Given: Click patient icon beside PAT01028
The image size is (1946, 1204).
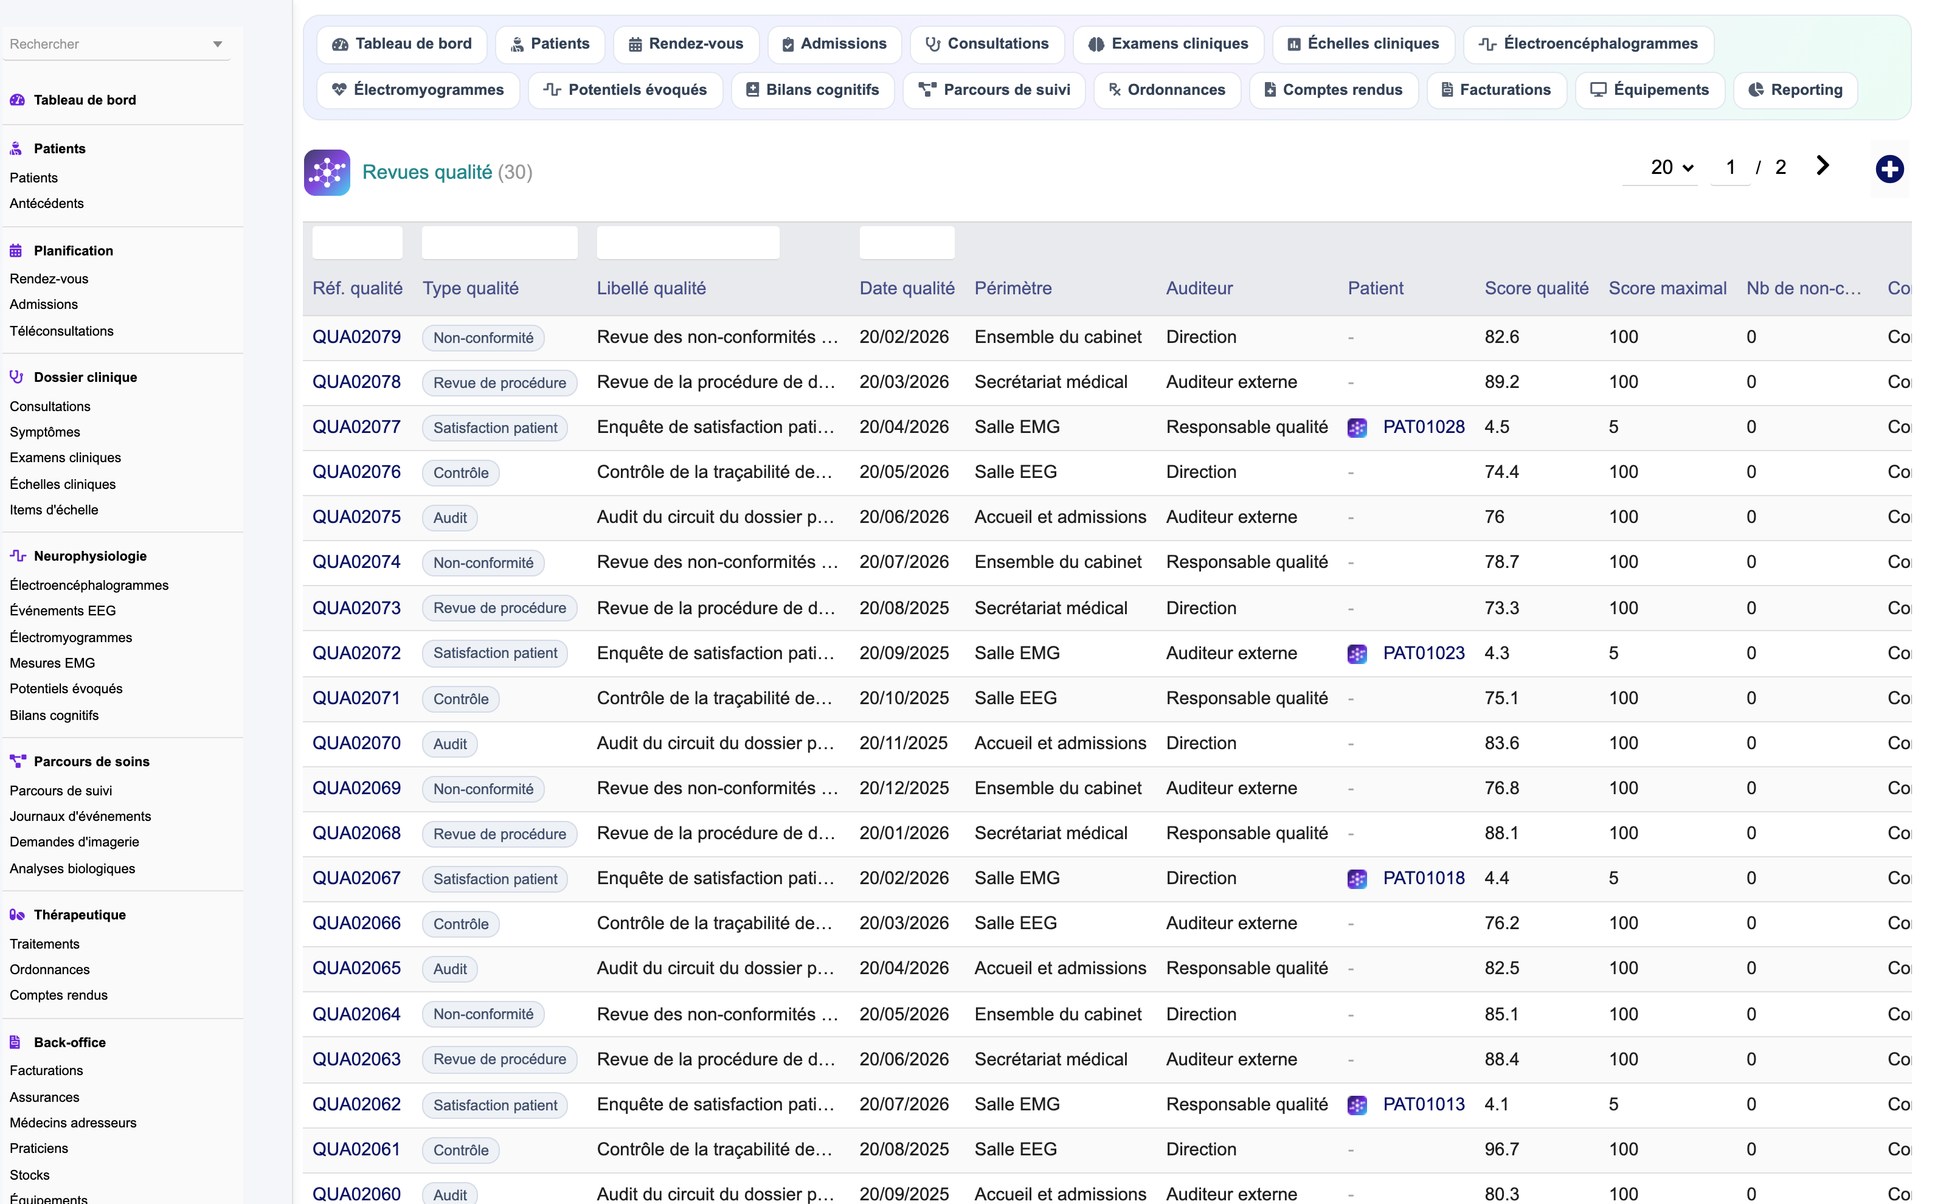Looking at the screenshot, I should click(1357, 428).
